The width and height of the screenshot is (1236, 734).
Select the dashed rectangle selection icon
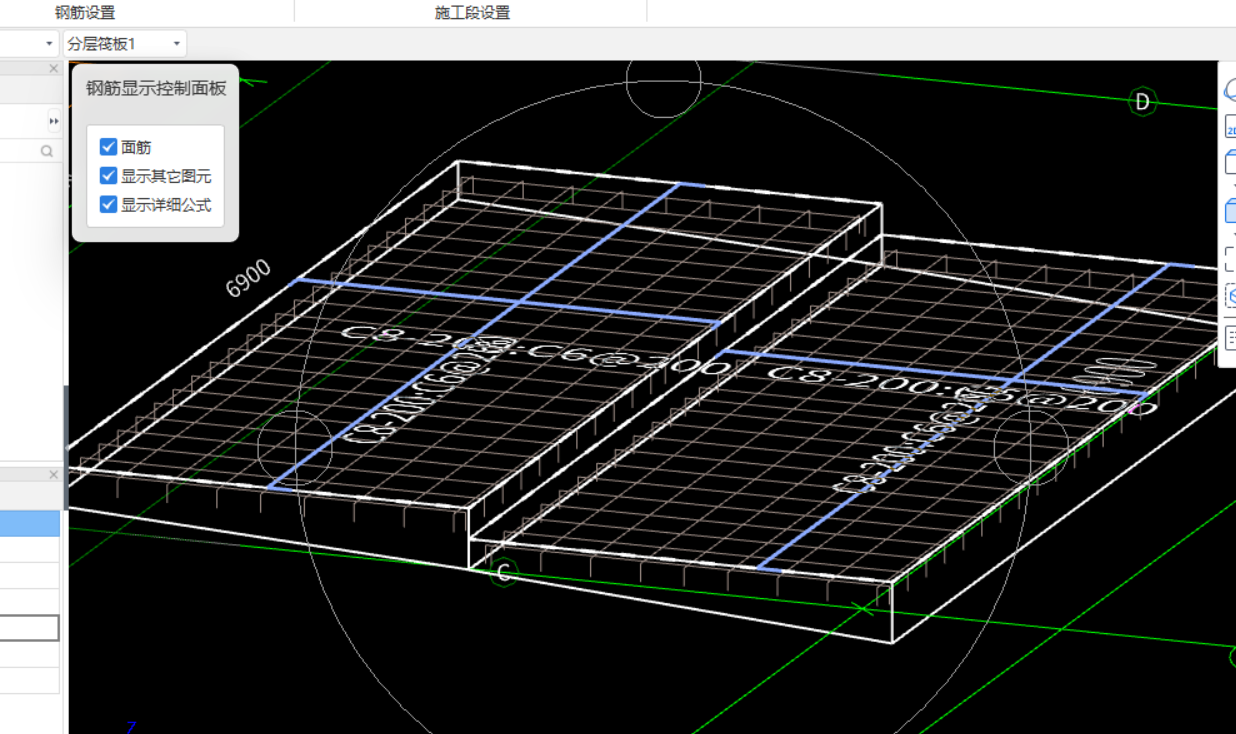[x=1230, y=259]
